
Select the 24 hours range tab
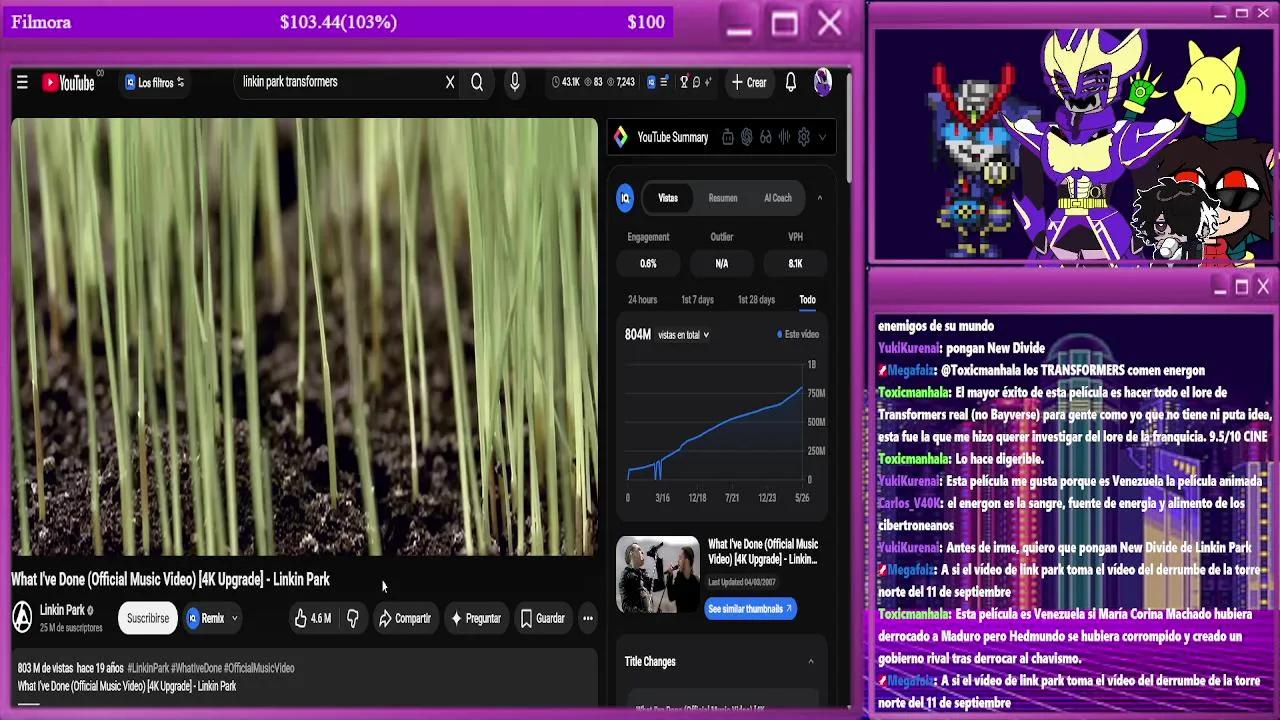[x=642, y=300]
